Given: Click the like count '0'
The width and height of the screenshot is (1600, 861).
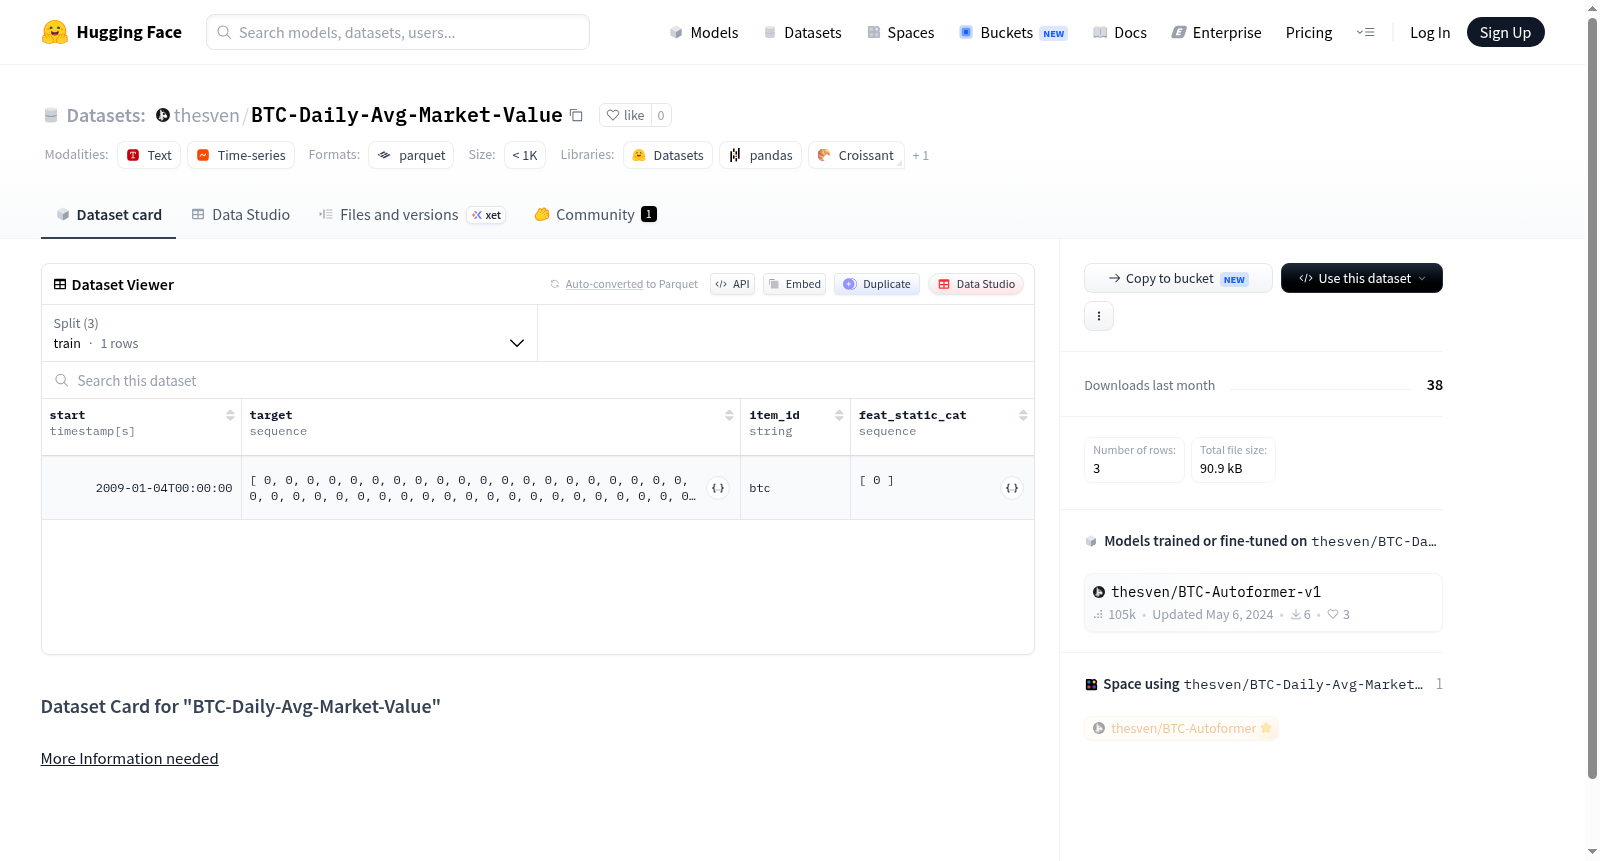Looking at the screenshot, I should pos(661,115).
